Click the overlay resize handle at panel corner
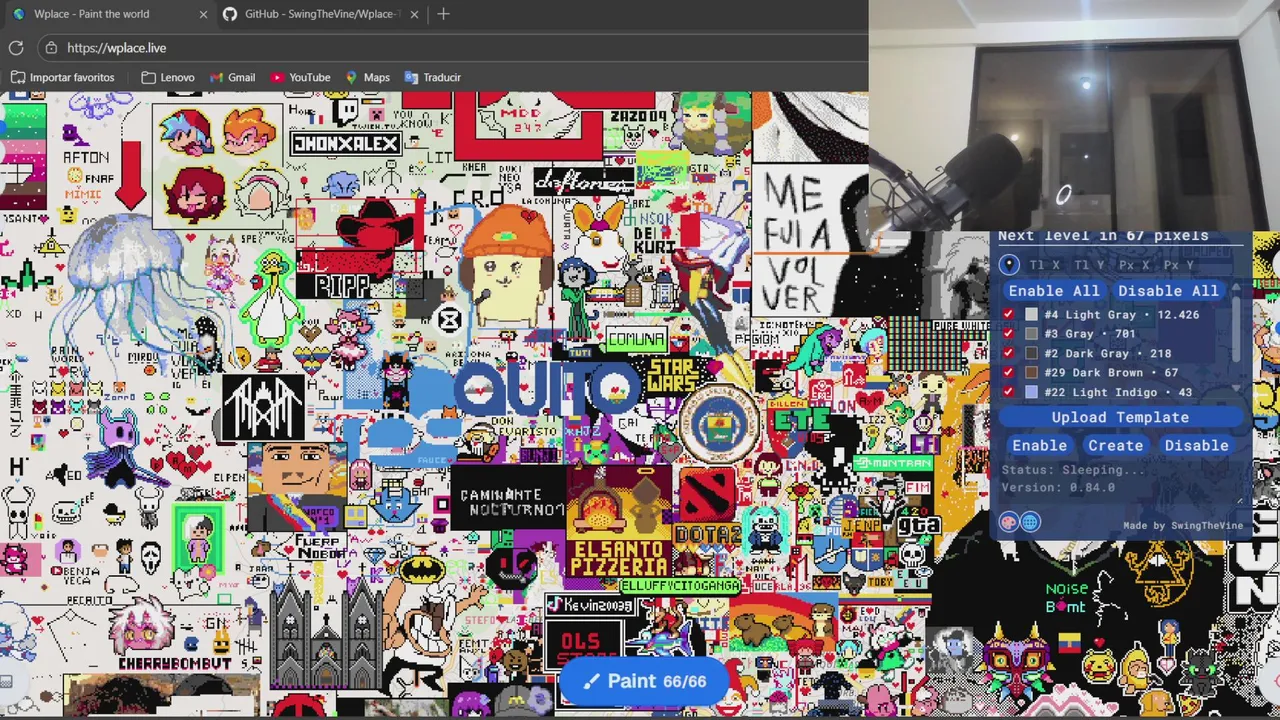 click(1240, 500)
